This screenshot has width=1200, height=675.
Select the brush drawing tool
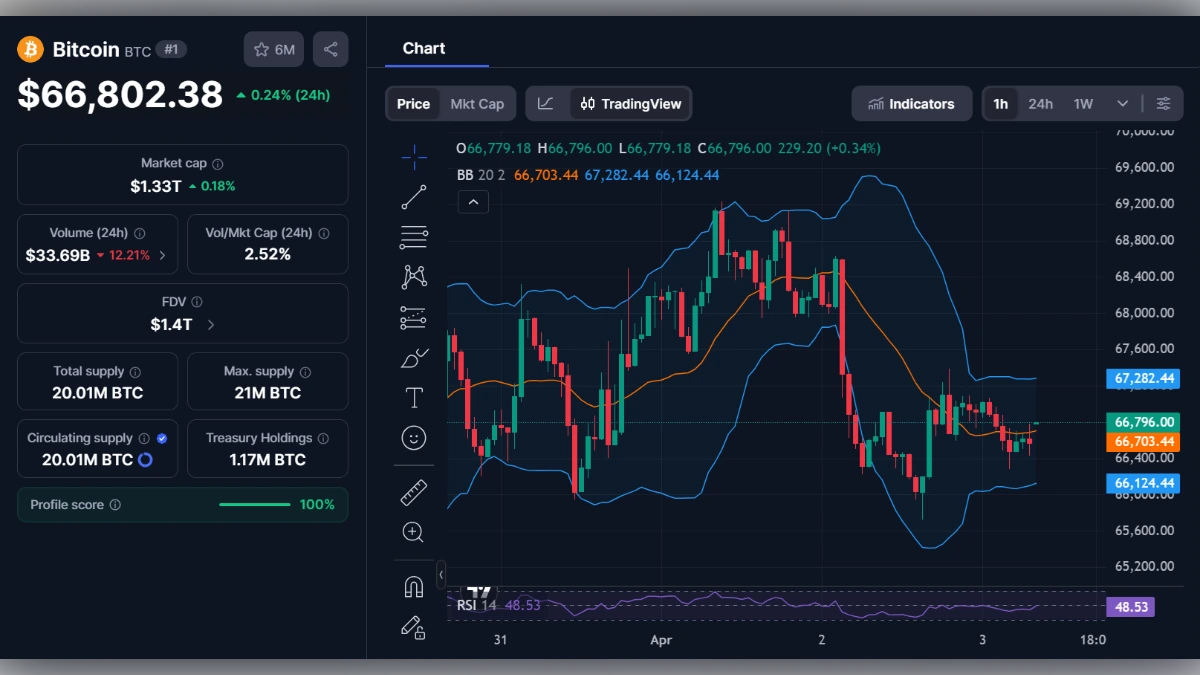(x=414, y=357)
